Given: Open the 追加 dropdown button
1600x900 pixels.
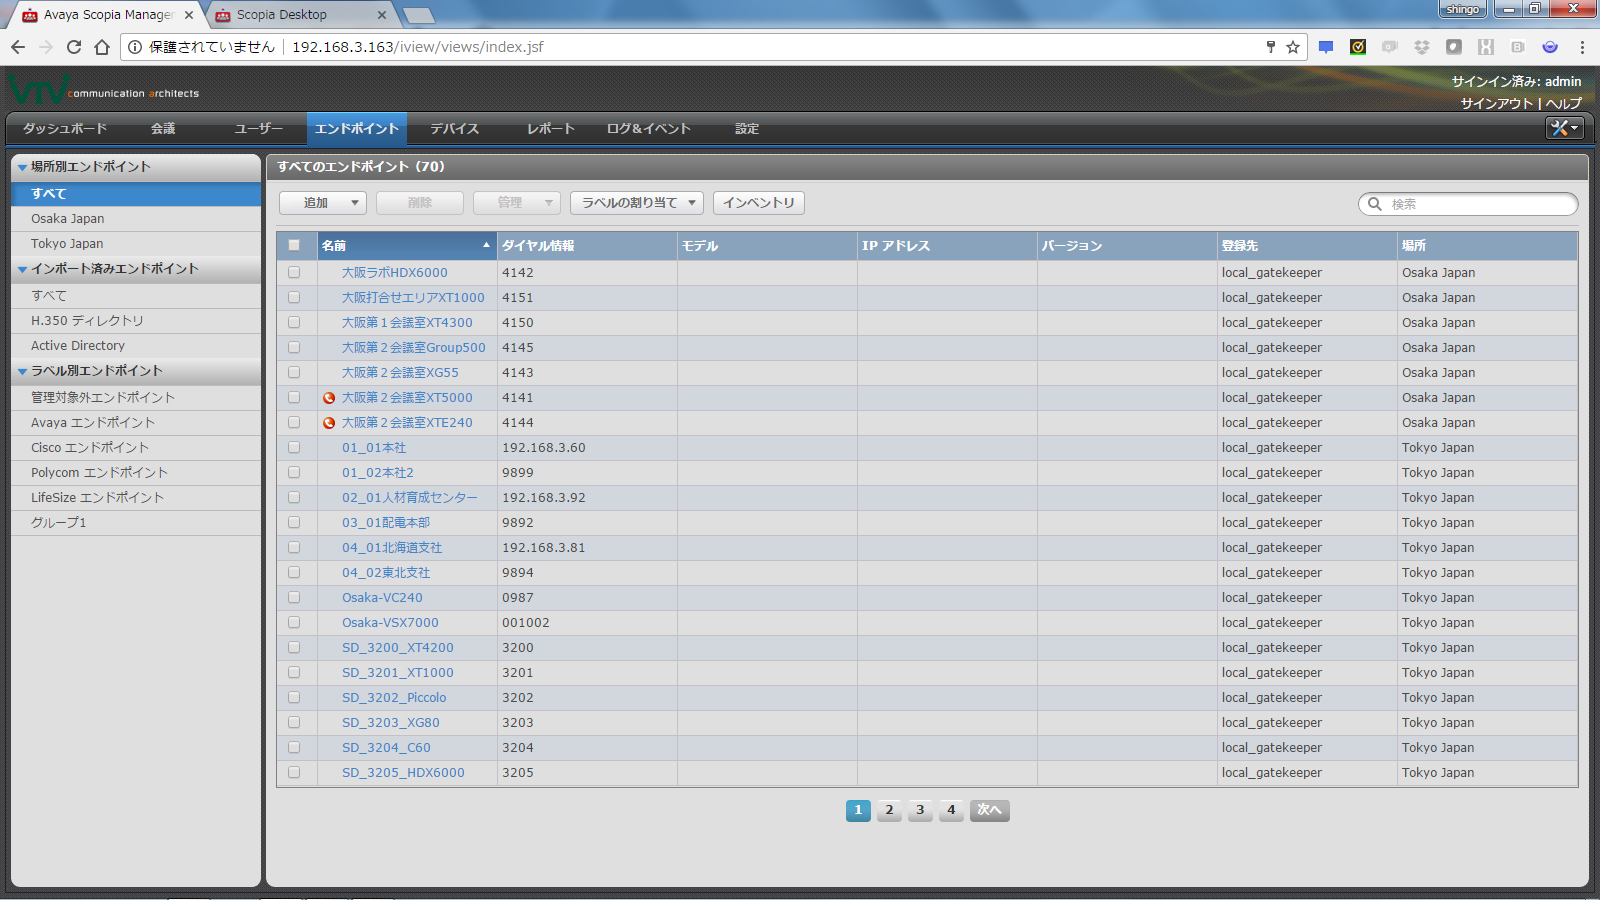Looking at the screenshot, I should 323,203.
